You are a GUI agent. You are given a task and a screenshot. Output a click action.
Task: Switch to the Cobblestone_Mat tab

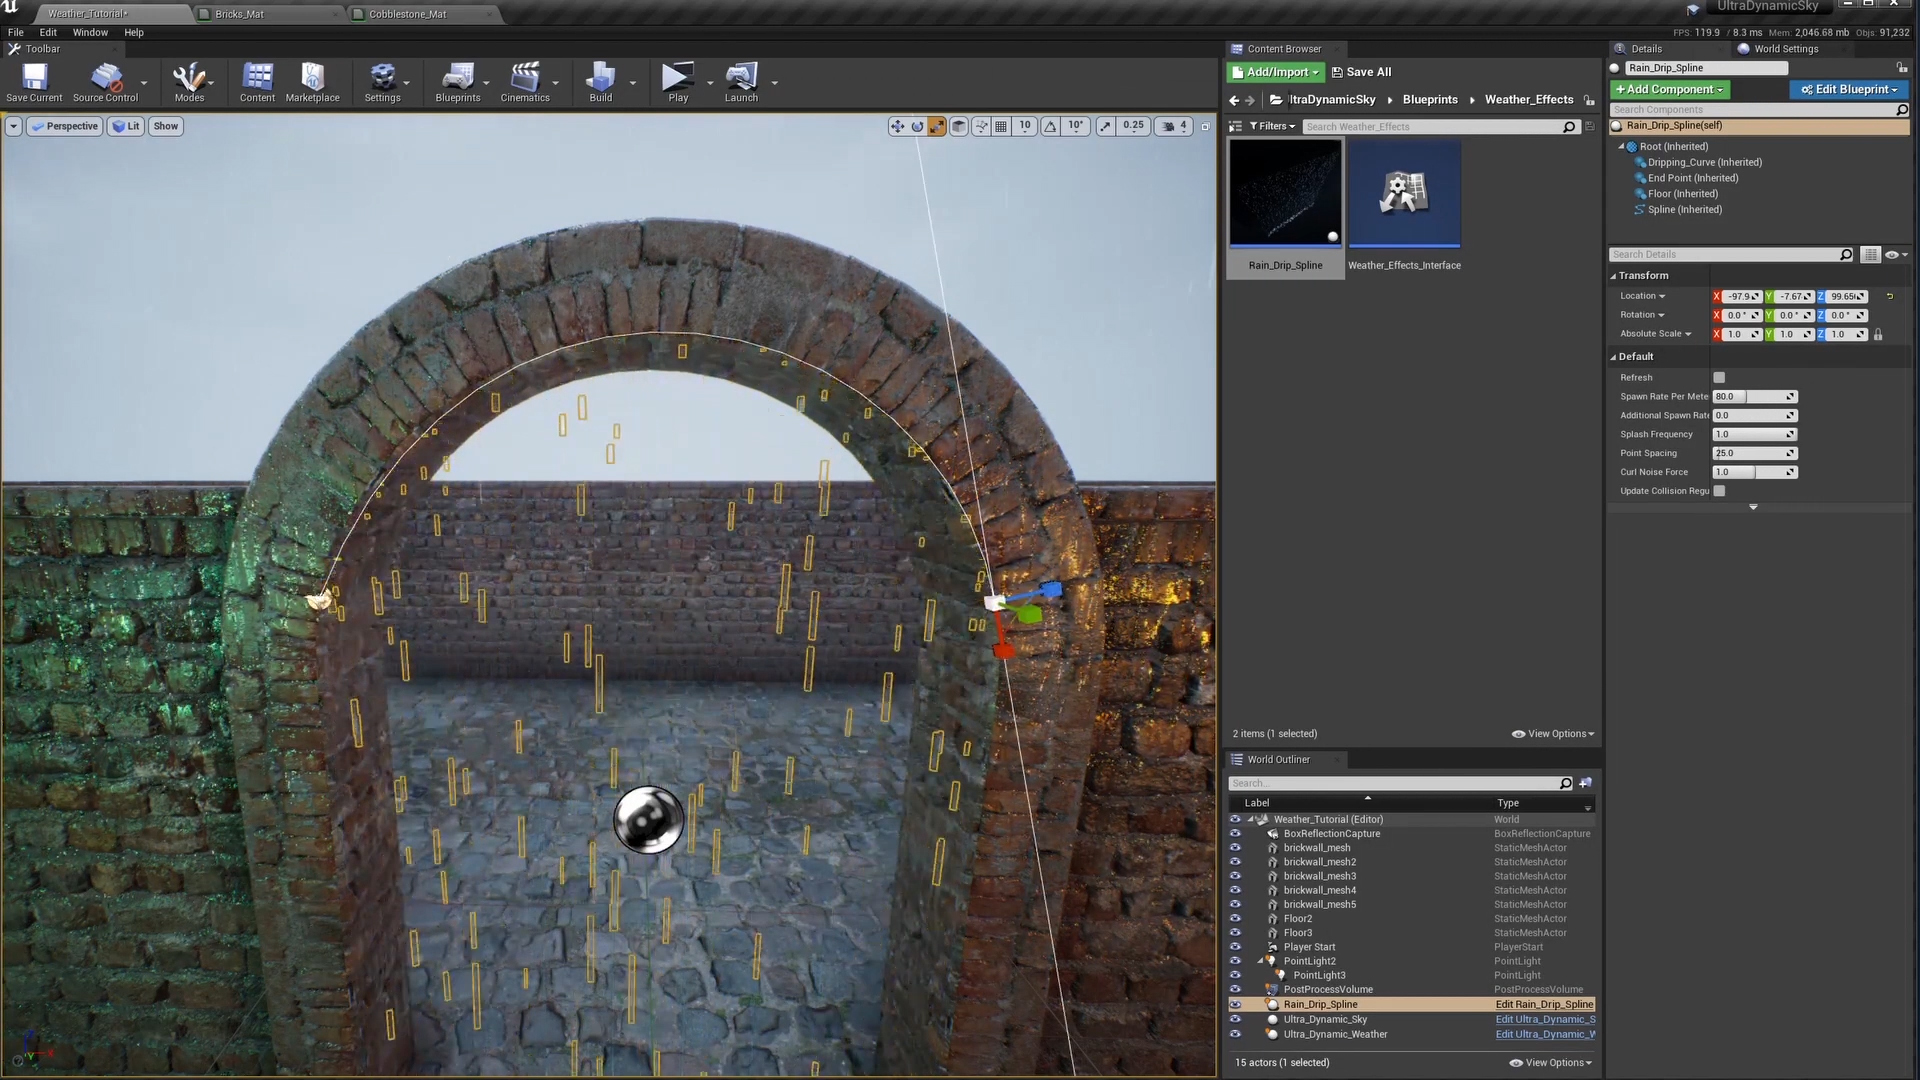click(x=422, y=14)
